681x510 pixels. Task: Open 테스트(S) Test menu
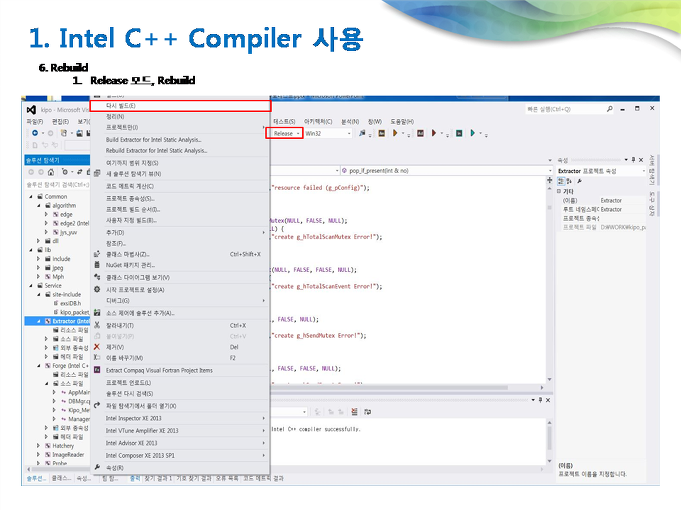pos(284,122)
